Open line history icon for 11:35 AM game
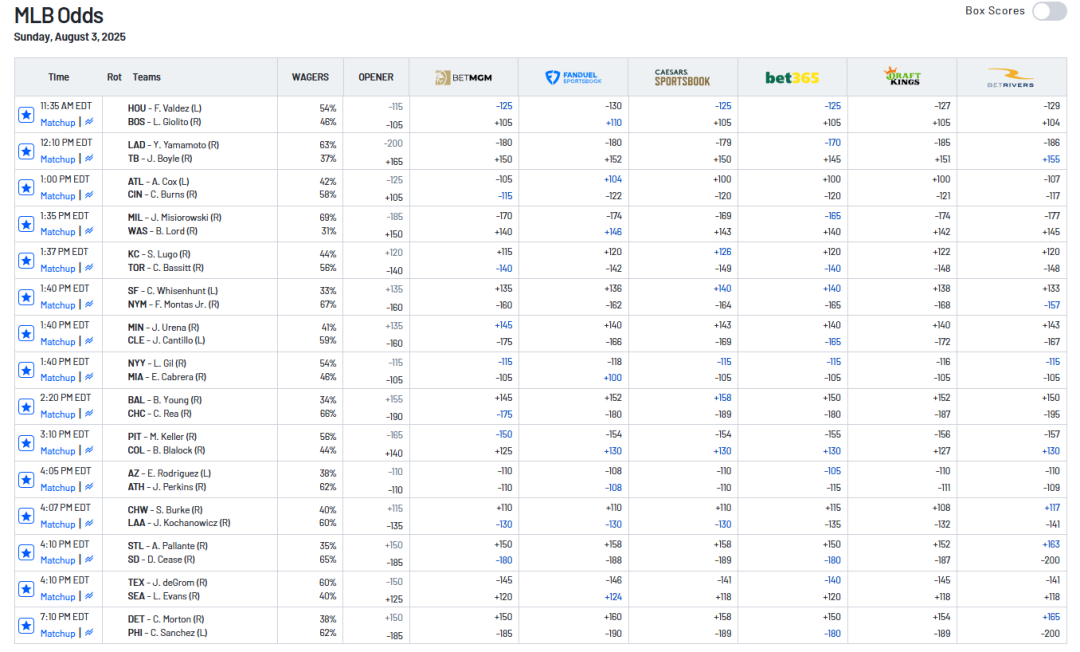The width and height of the screenshot is (1080, 652). [x=90, y=122]
